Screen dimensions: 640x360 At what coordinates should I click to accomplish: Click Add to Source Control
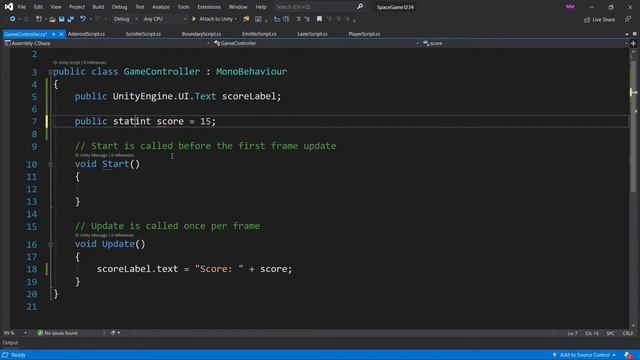coord(584,355)
